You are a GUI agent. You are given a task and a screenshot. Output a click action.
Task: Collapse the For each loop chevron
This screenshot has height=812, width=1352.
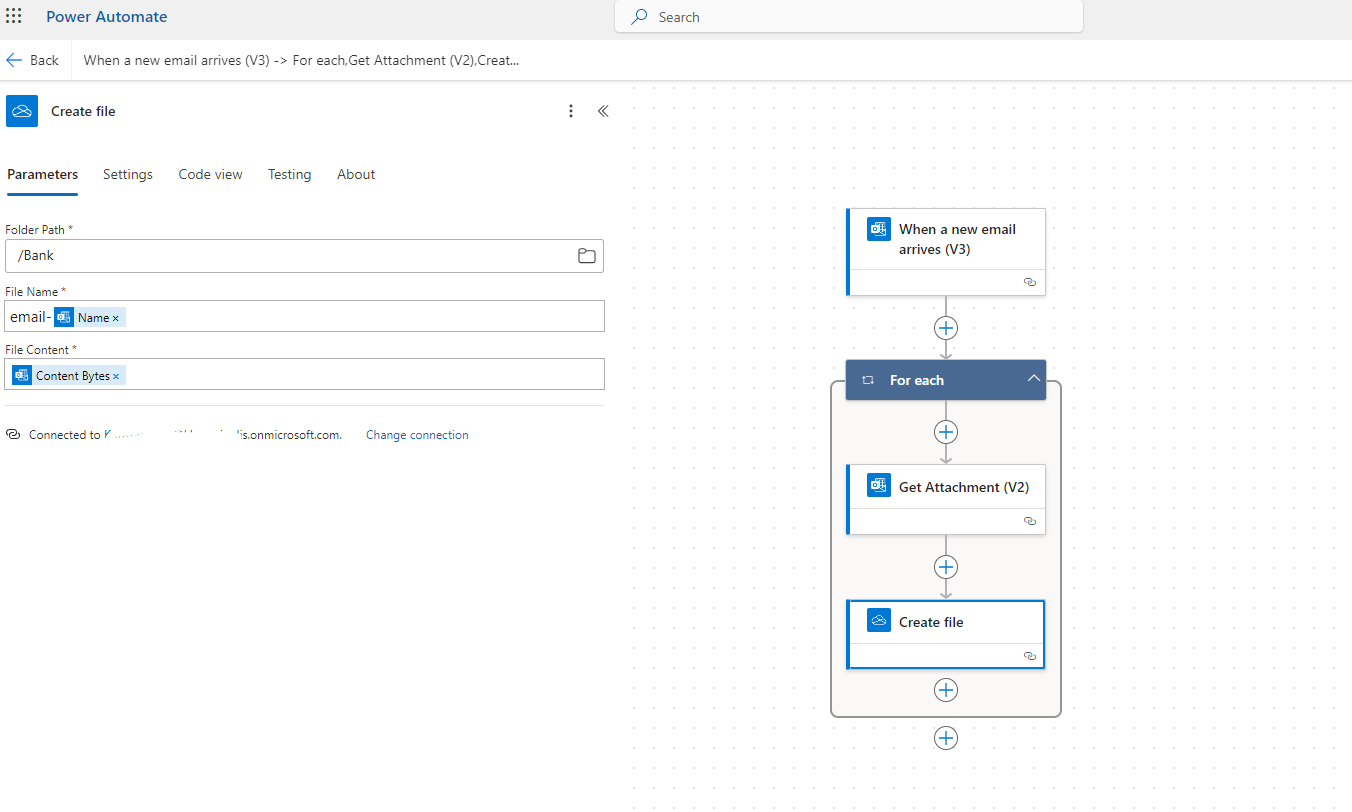(x=1034, y=379)
